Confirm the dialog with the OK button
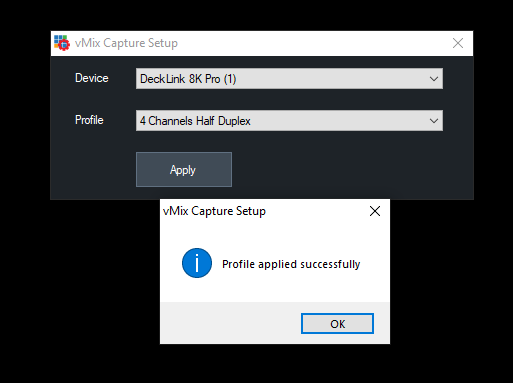 tap(337, 323)
